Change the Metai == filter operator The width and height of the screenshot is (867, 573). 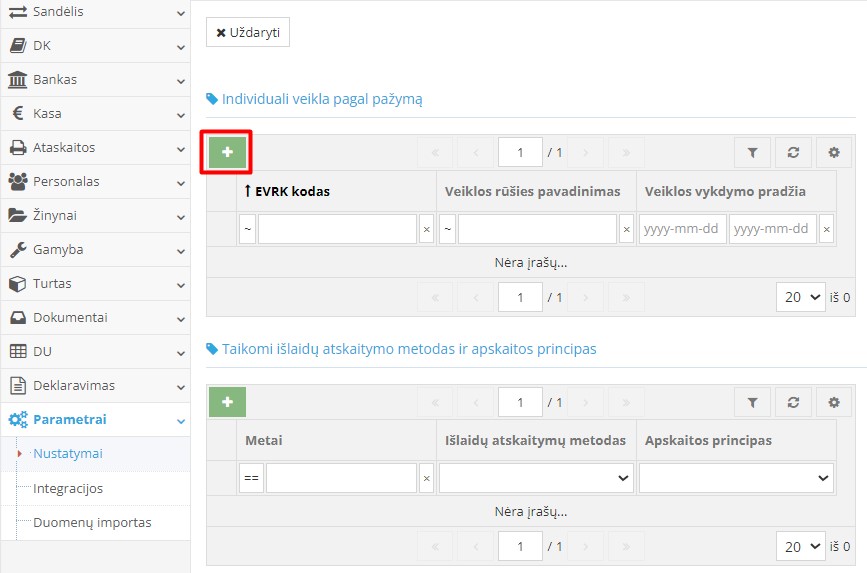tap(252, 478)
